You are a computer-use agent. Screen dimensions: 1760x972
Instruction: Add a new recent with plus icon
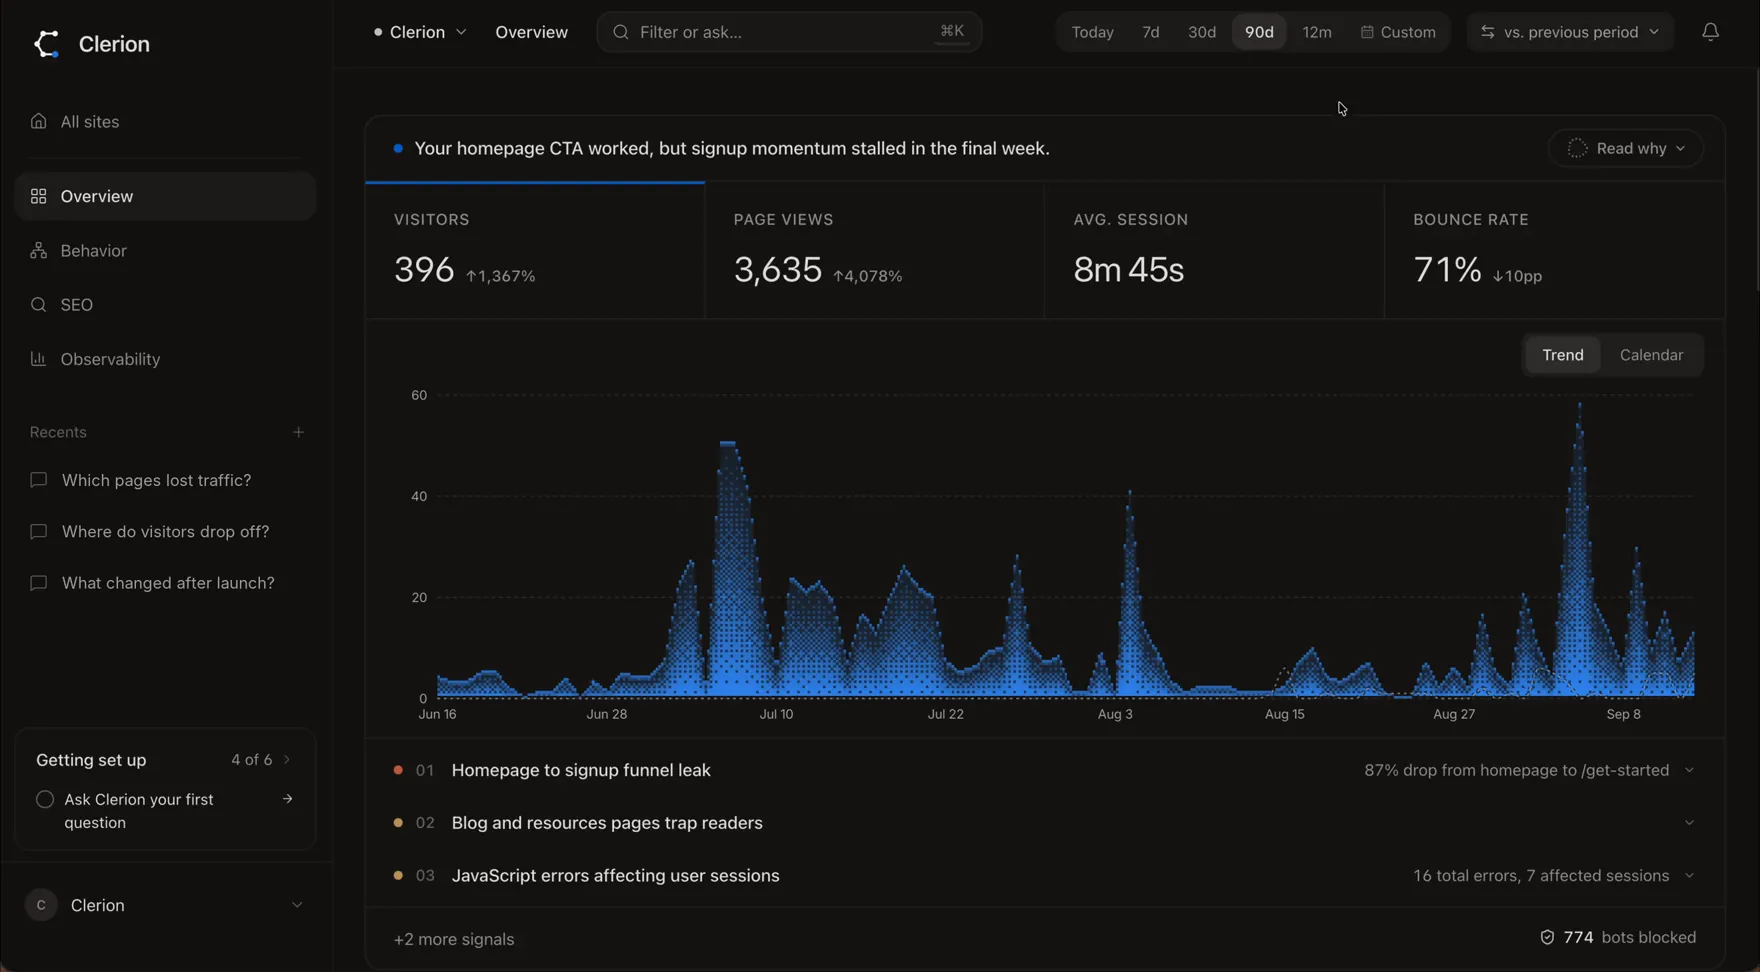298,432
